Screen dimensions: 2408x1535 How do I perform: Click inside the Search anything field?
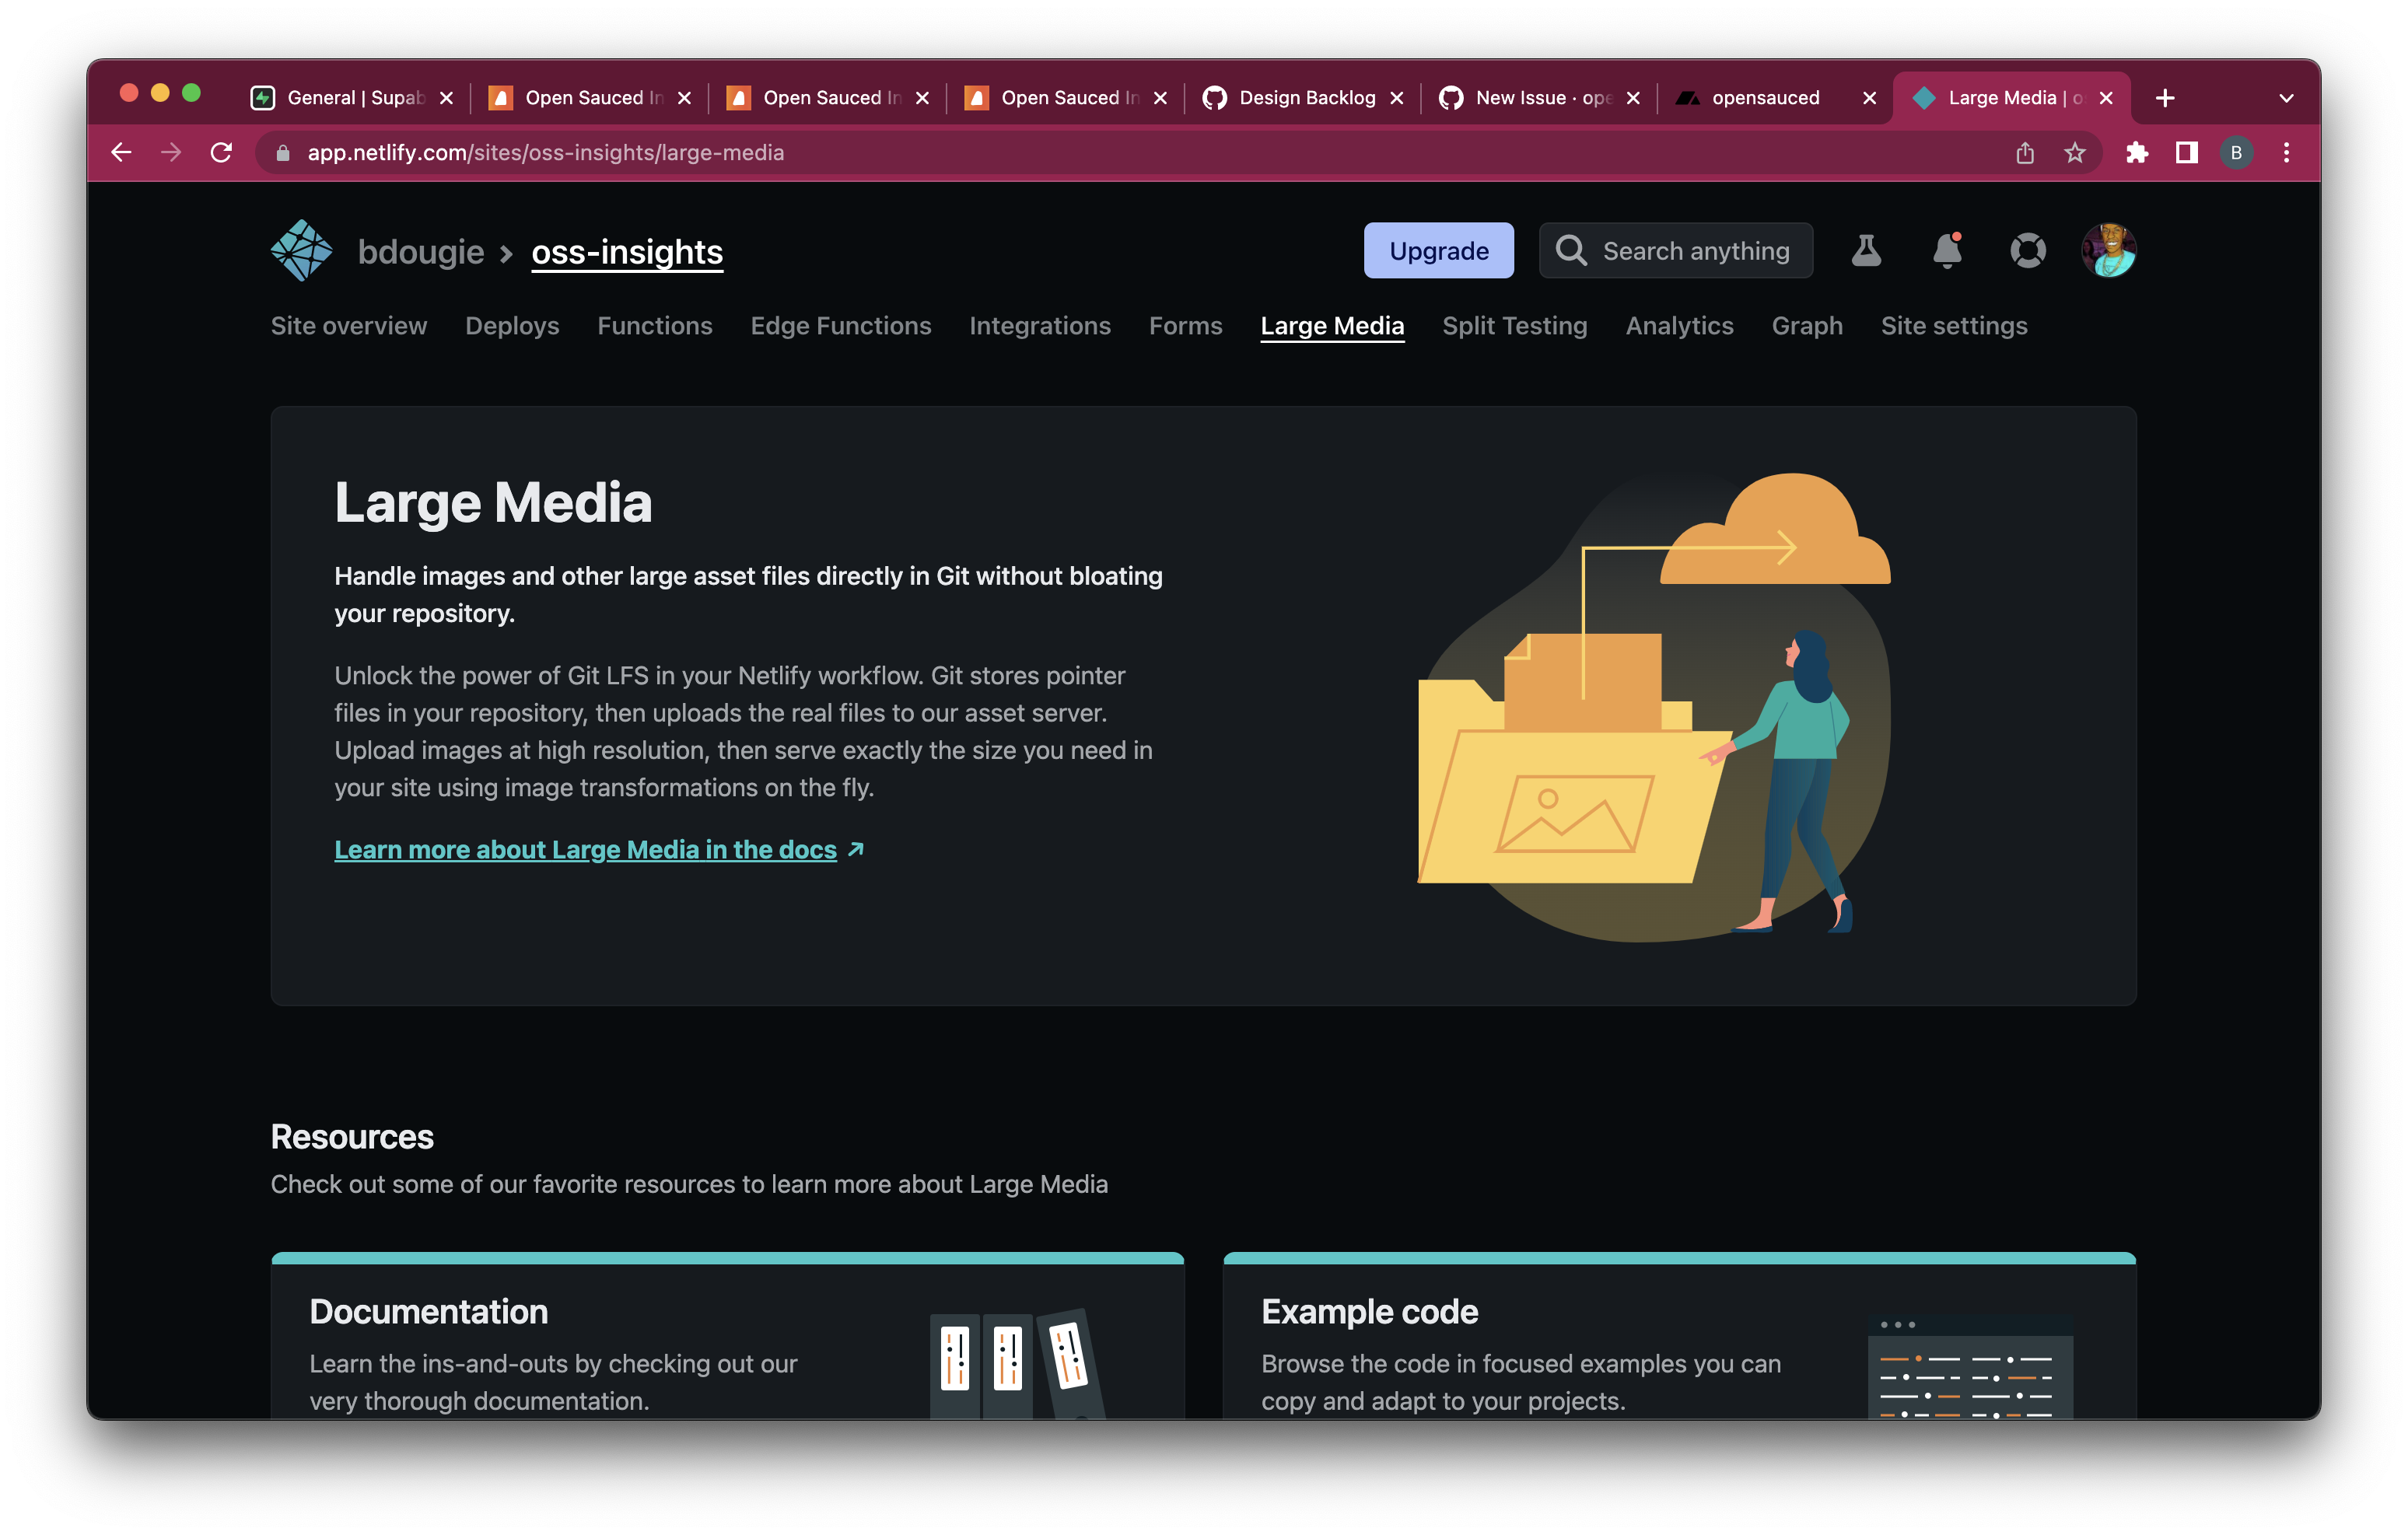click(1700, 251)
